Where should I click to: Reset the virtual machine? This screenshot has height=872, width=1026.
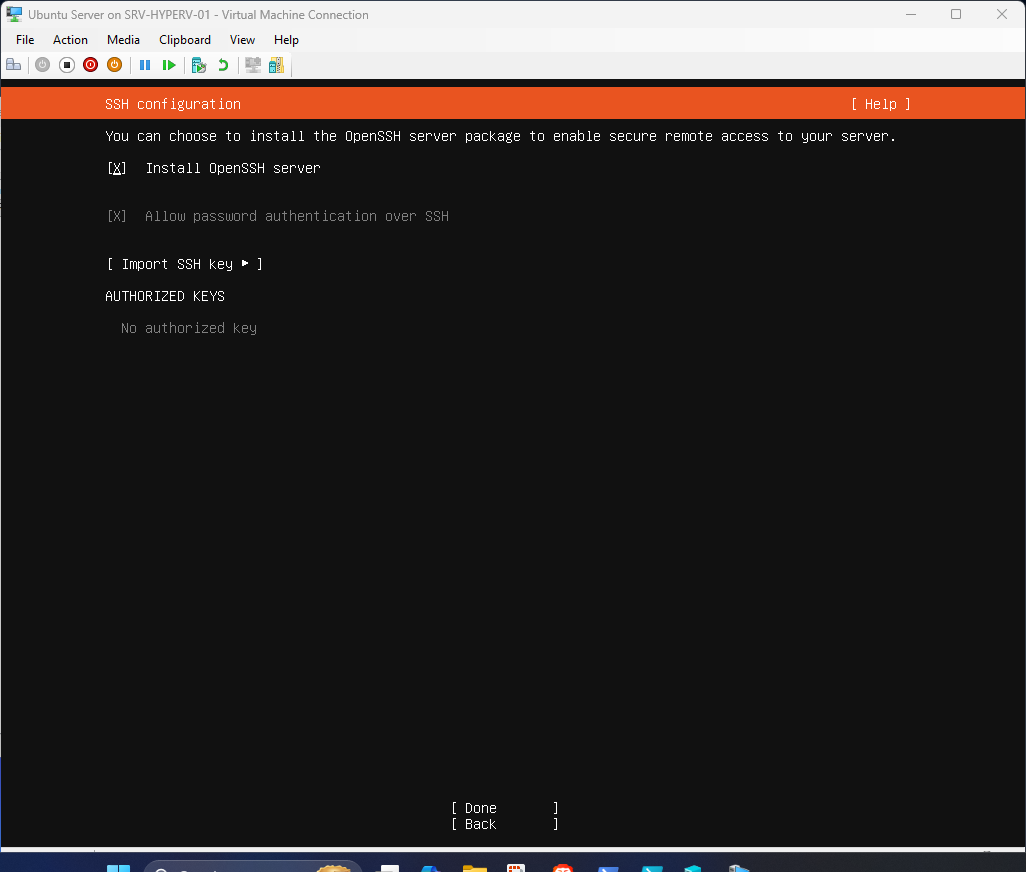[169, 64]
